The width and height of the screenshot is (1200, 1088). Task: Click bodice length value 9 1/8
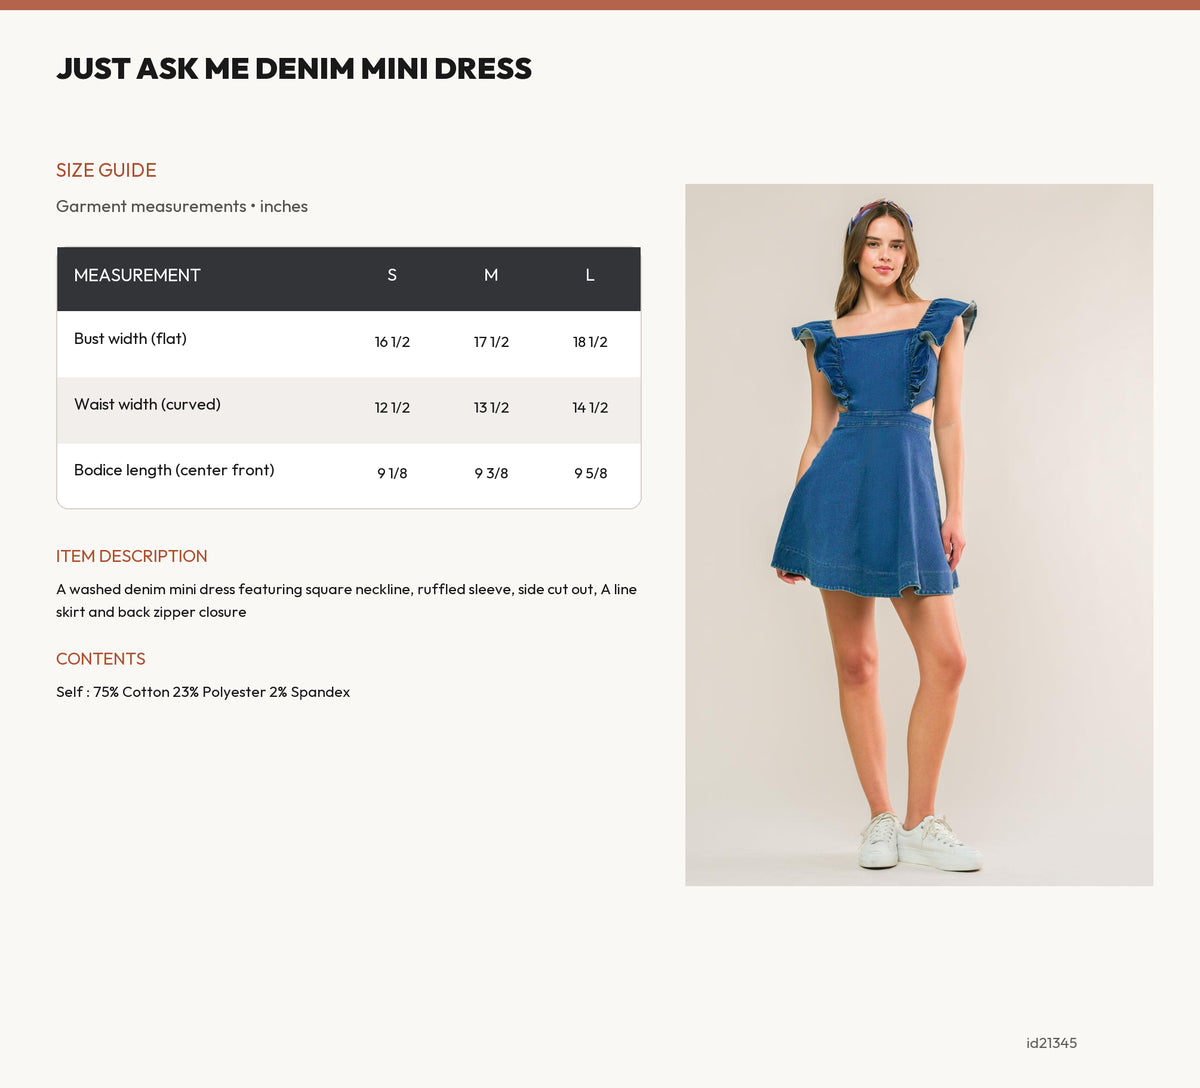tap(392, 474)
